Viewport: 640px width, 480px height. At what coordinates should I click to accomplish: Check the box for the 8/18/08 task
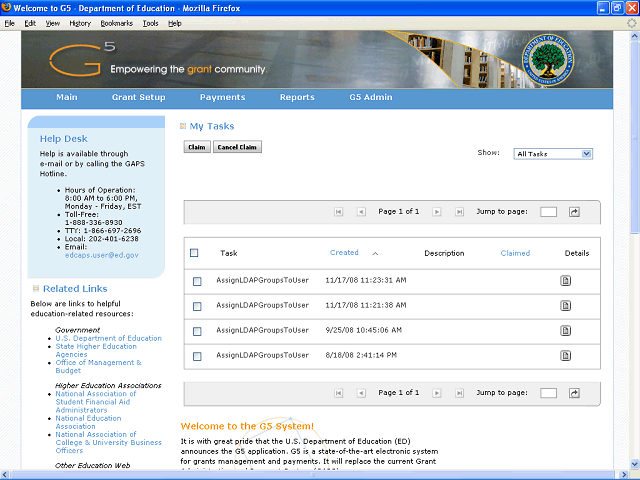click(197, 356)
